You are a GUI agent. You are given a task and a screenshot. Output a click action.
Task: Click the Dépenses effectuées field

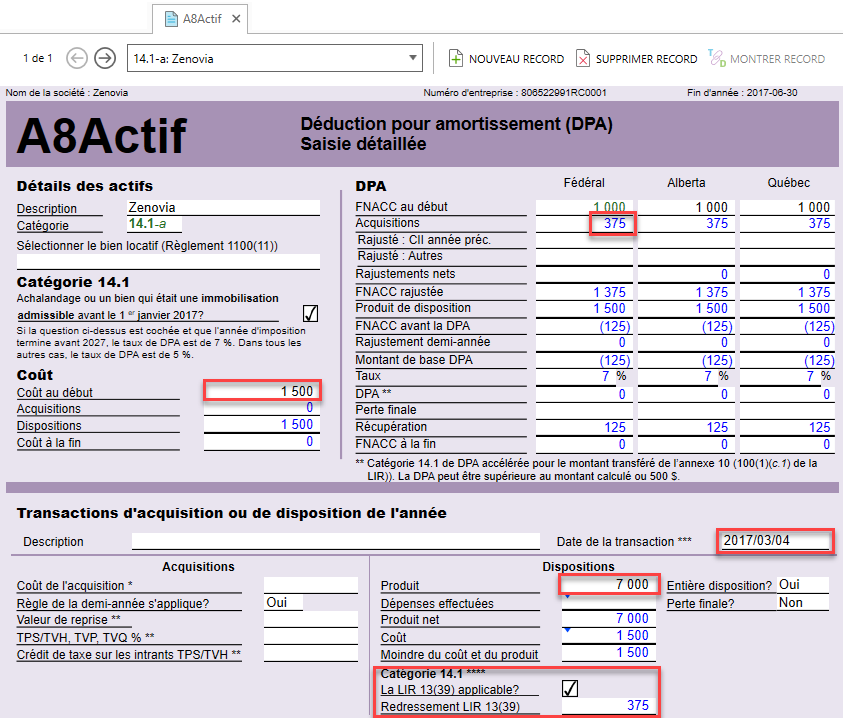[609, 602]
